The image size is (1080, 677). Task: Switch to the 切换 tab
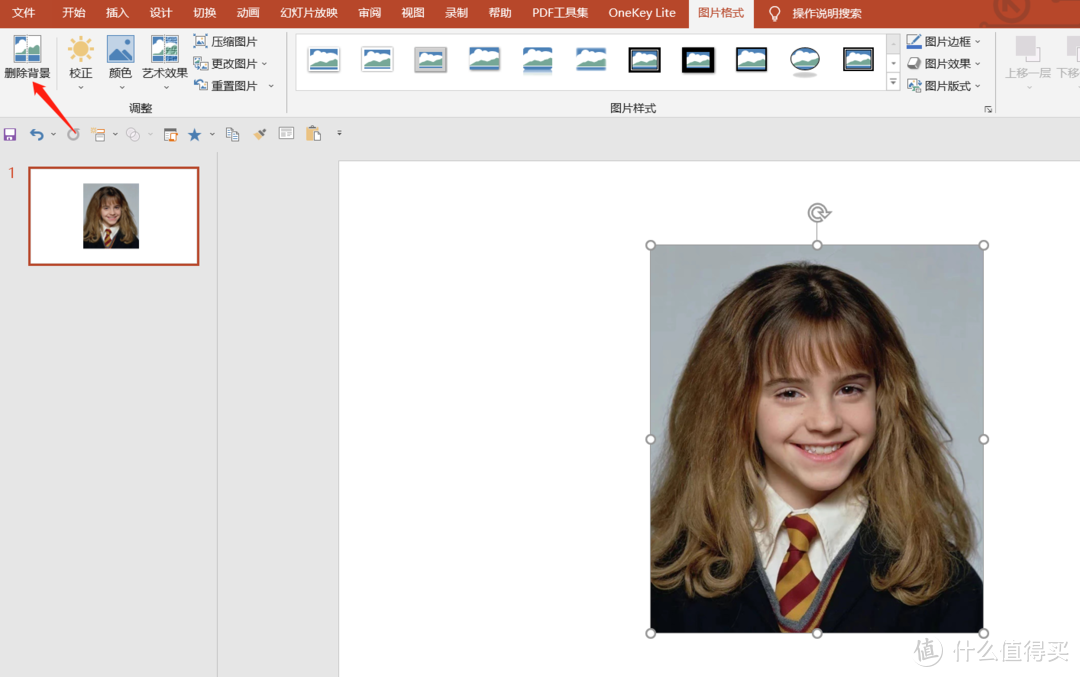point(205,13)
